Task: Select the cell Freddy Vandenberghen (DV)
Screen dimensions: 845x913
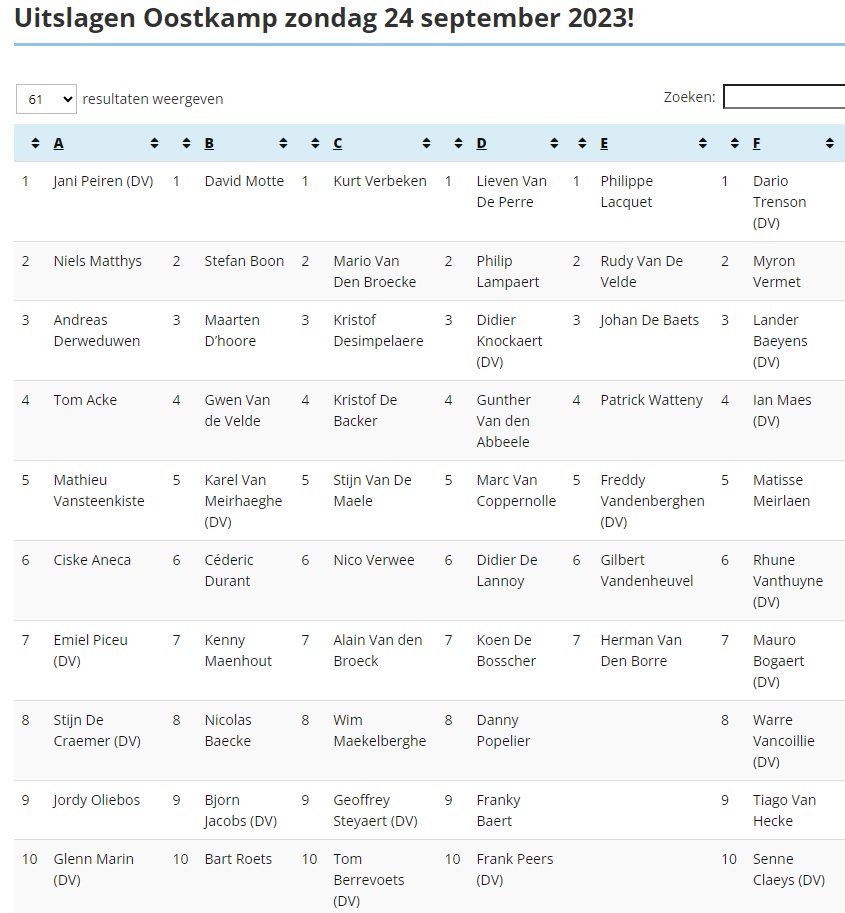Action: click(x=652, y=501)
